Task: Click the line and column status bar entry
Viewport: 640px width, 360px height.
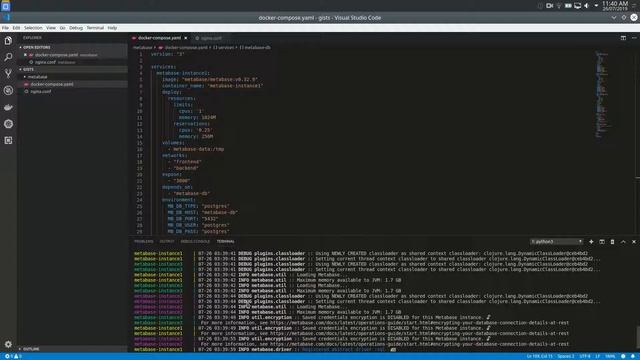Action: (540, 356)
